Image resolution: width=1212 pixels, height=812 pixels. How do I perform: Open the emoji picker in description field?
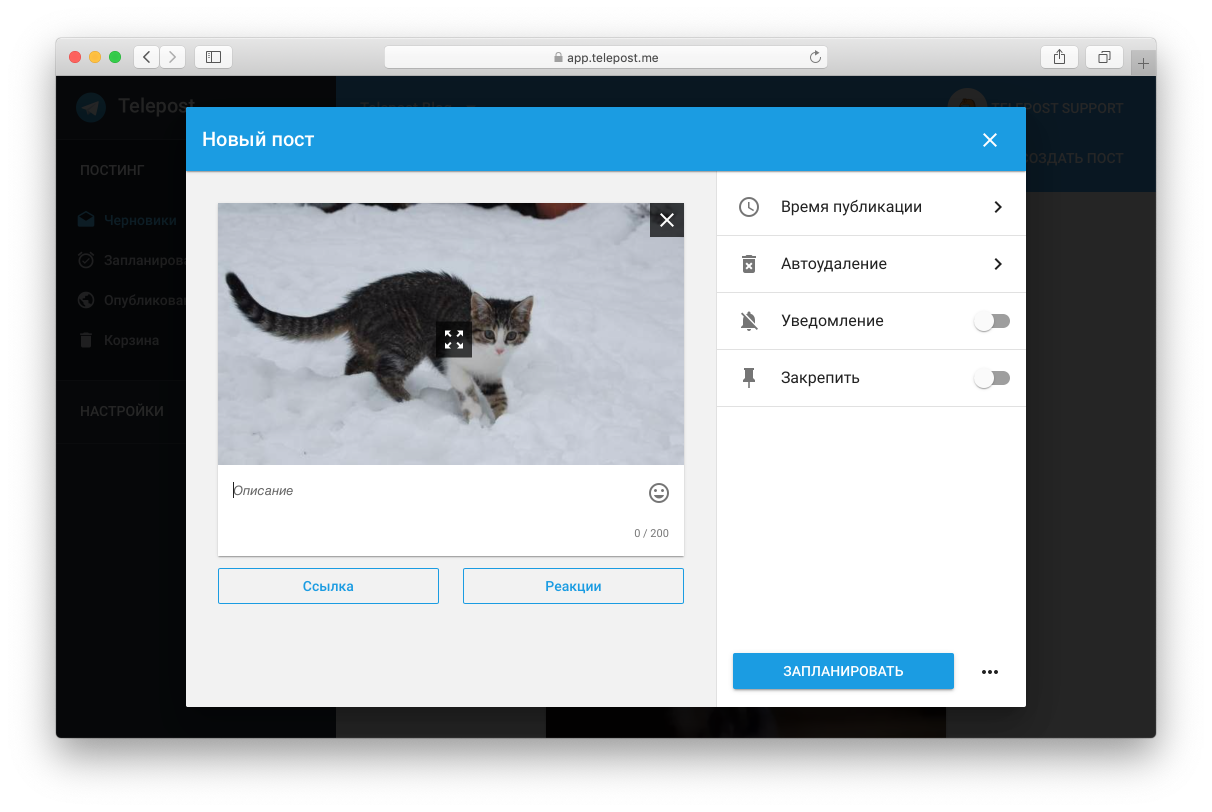click(658, 493)
